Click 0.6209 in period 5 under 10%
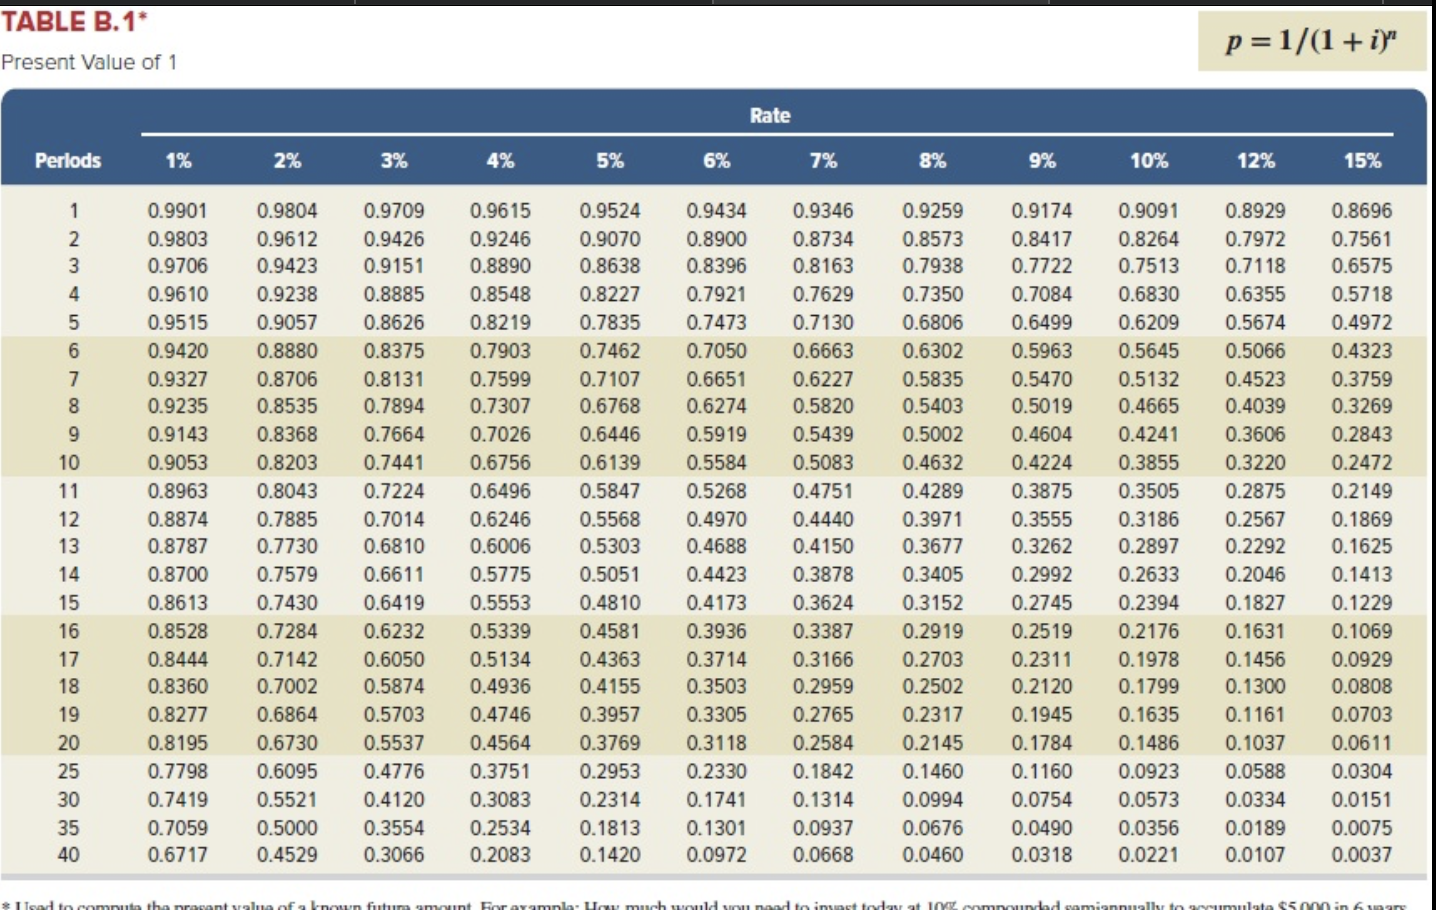Image resolution: width=1436 pixels, height=910 pixels. pos(1148,322)
